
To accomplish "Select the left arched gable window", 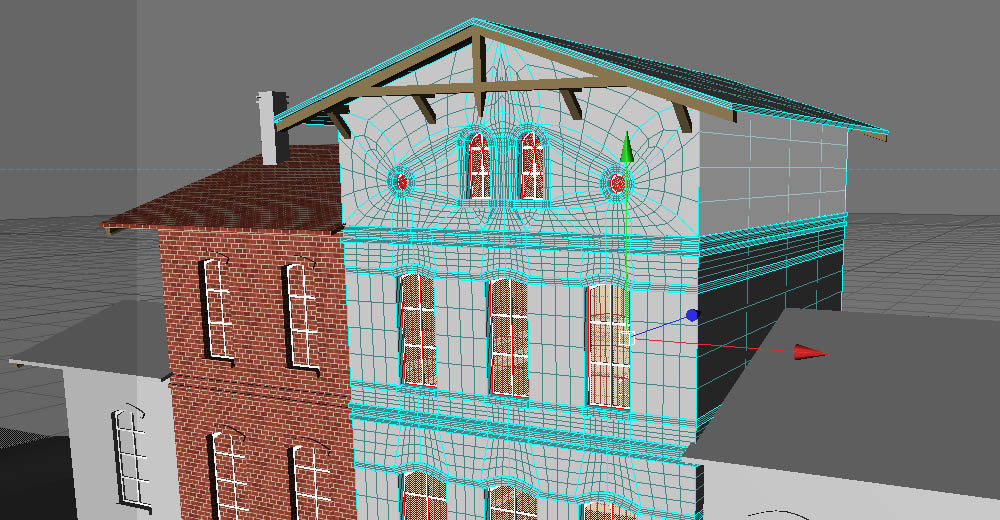I will click(x=479, y=165).
